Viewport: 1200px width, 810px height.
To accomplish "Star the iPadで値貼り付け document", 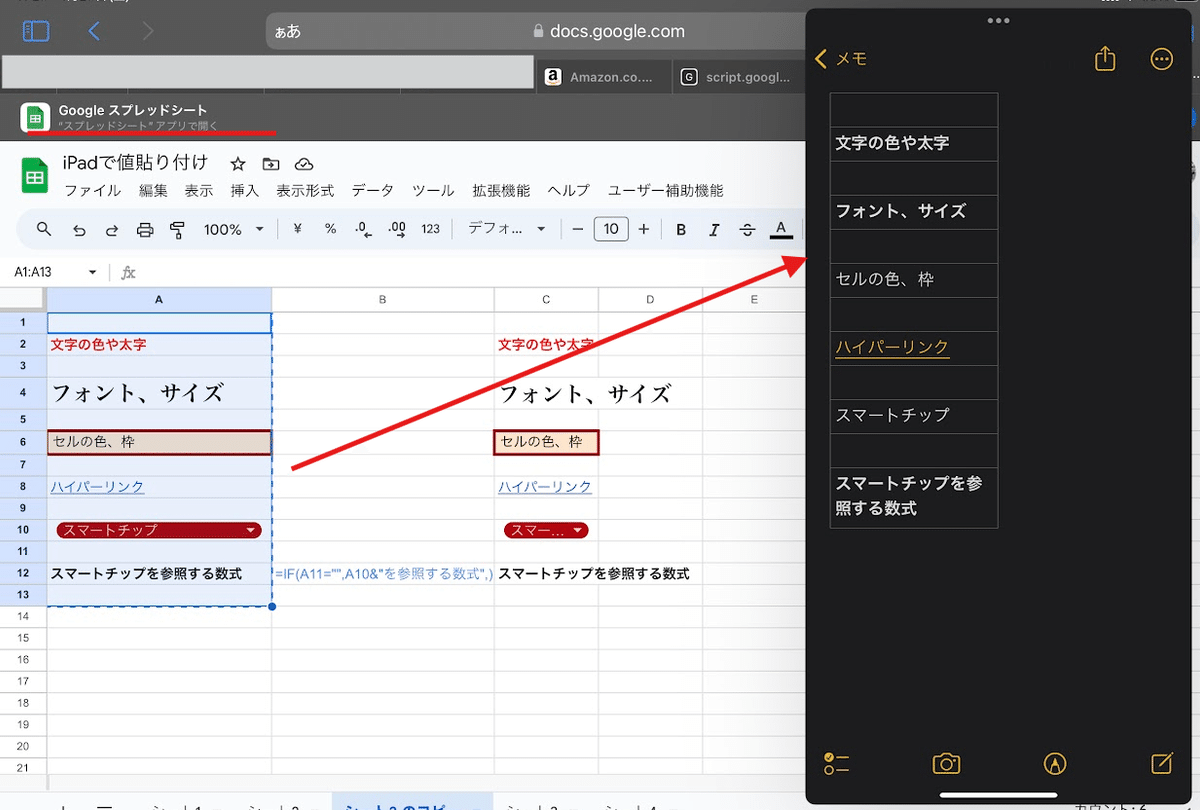I will click(238, 164).
